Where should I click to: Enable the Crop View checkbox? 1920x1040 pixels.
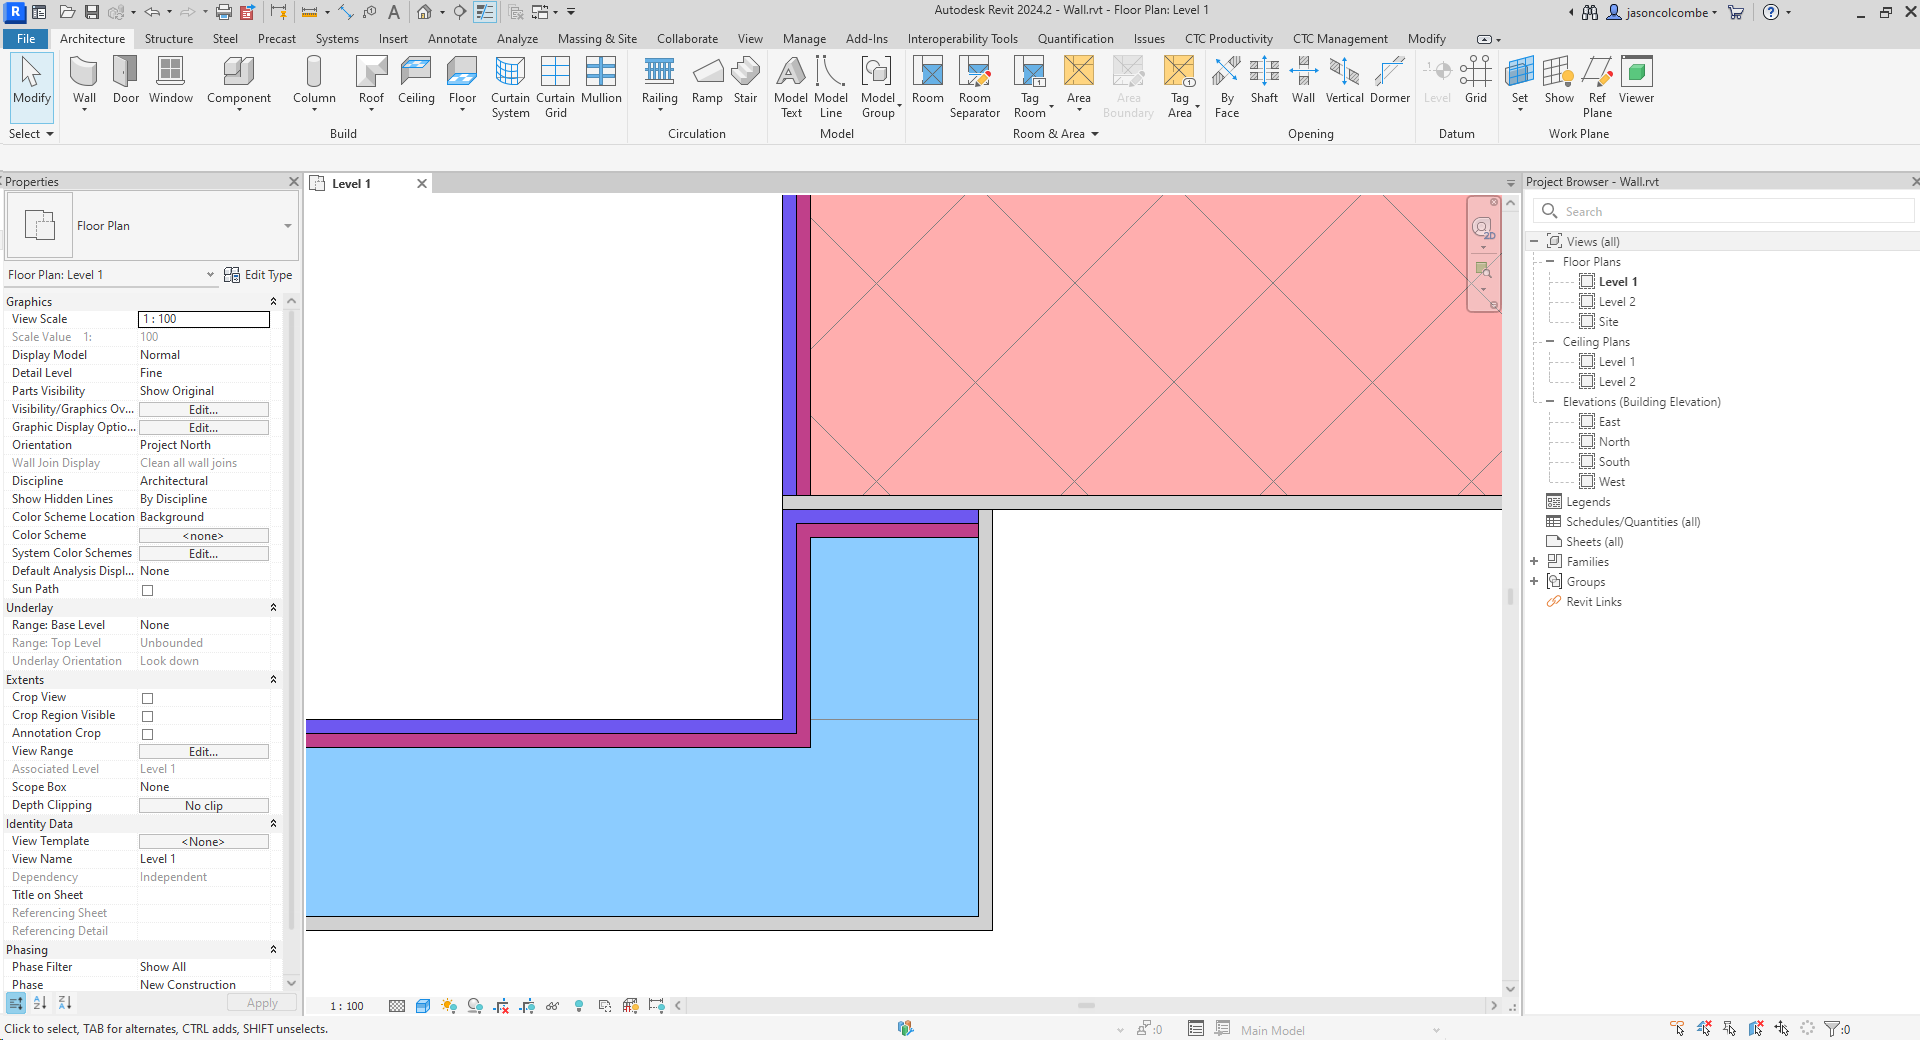pos(148,698)
